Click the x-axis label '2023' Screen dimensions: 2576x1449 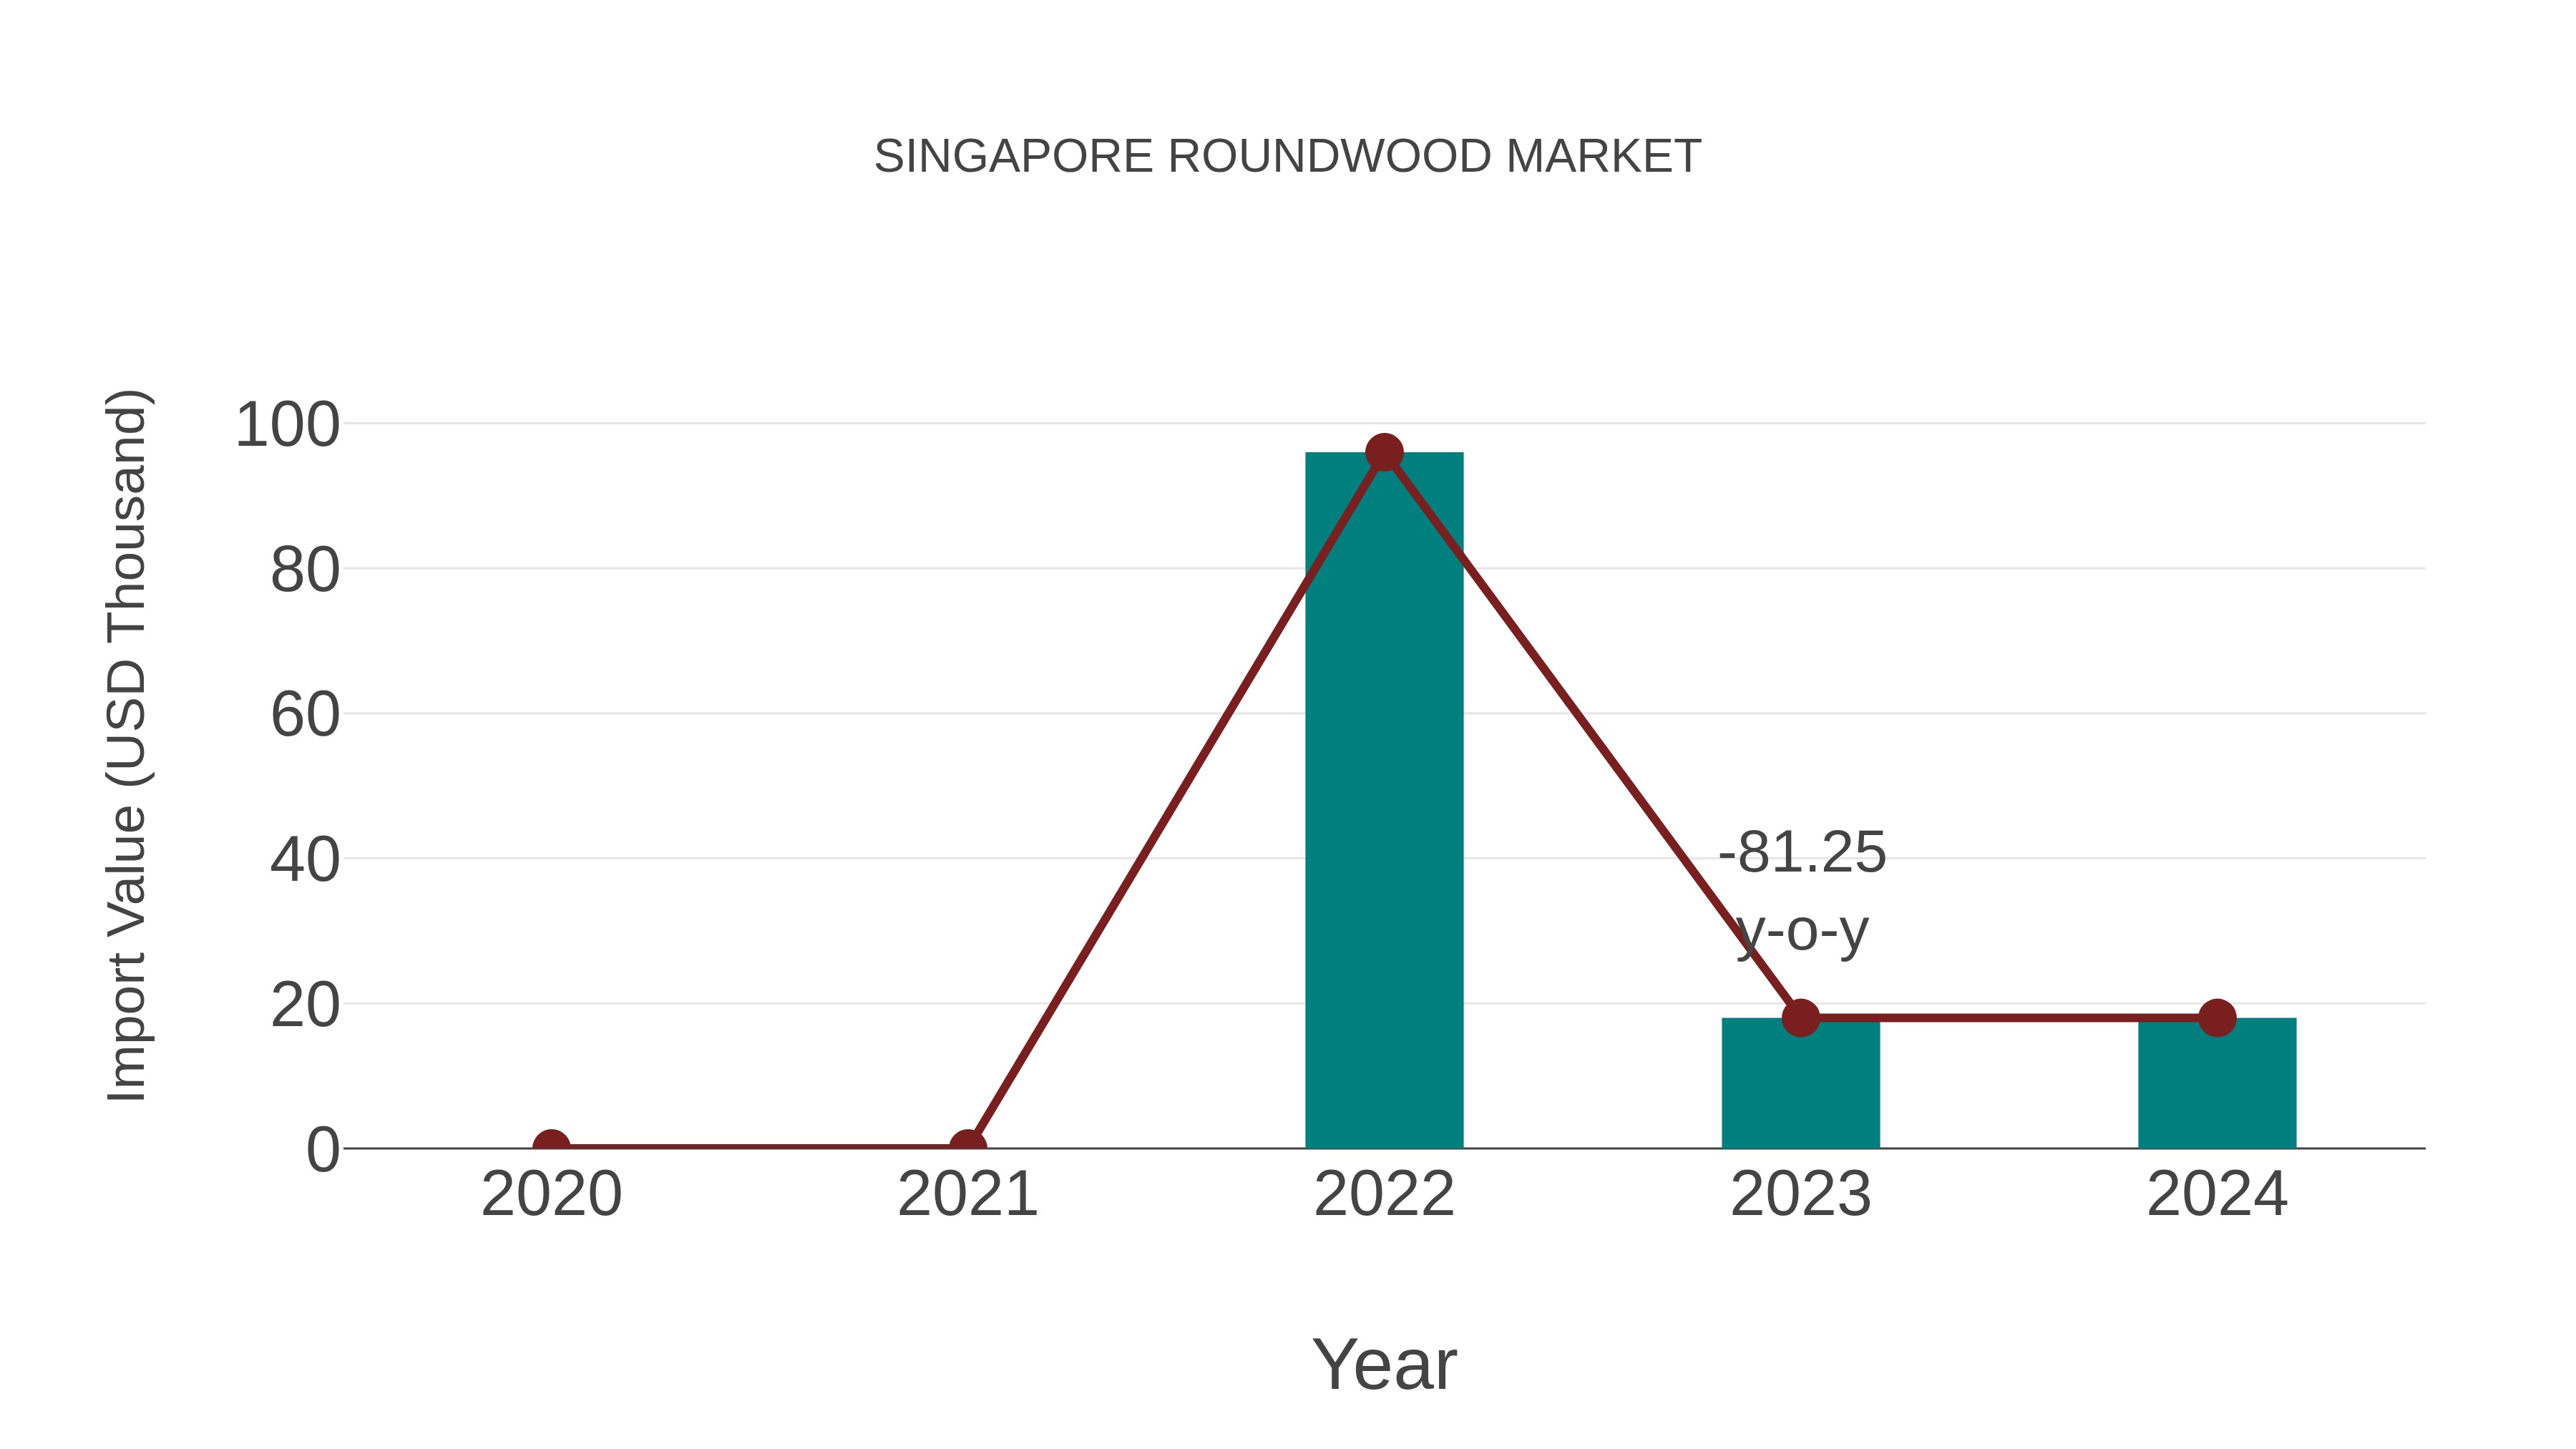(1800, 1194)
